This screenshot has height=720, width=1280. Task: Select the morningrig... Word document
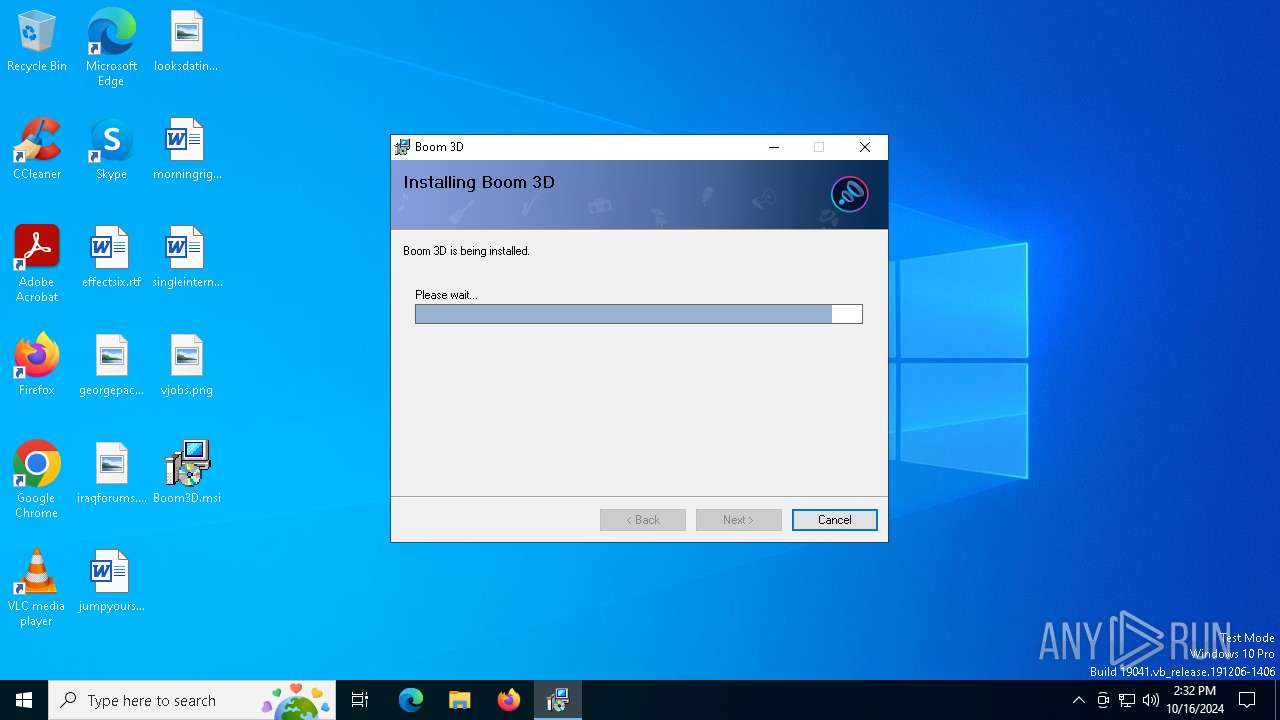click(186, 150)
